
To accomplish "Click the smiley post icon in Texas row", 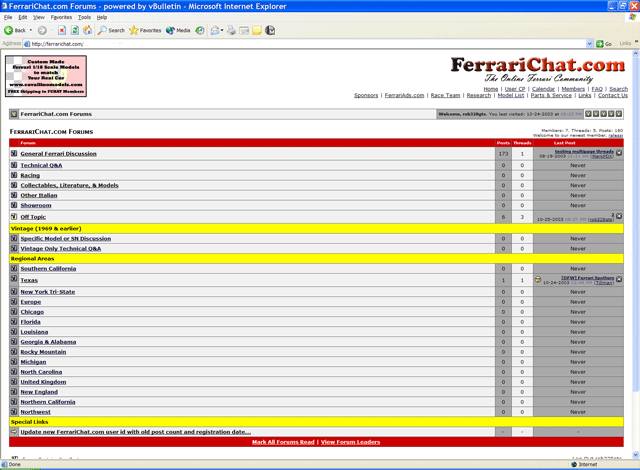I will pos(538,279).
